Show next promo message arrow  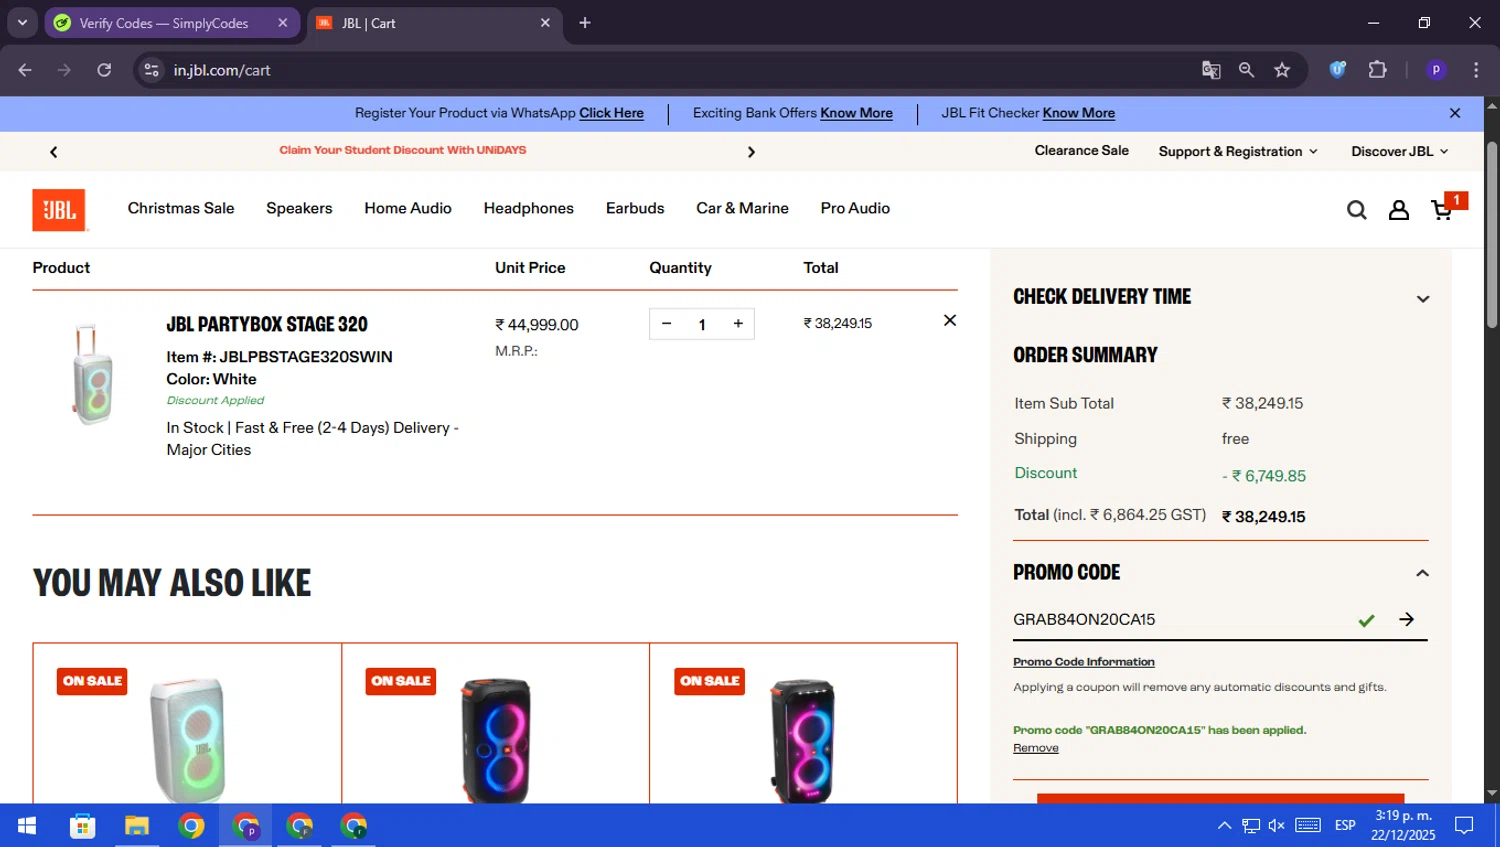pos(751,152)
